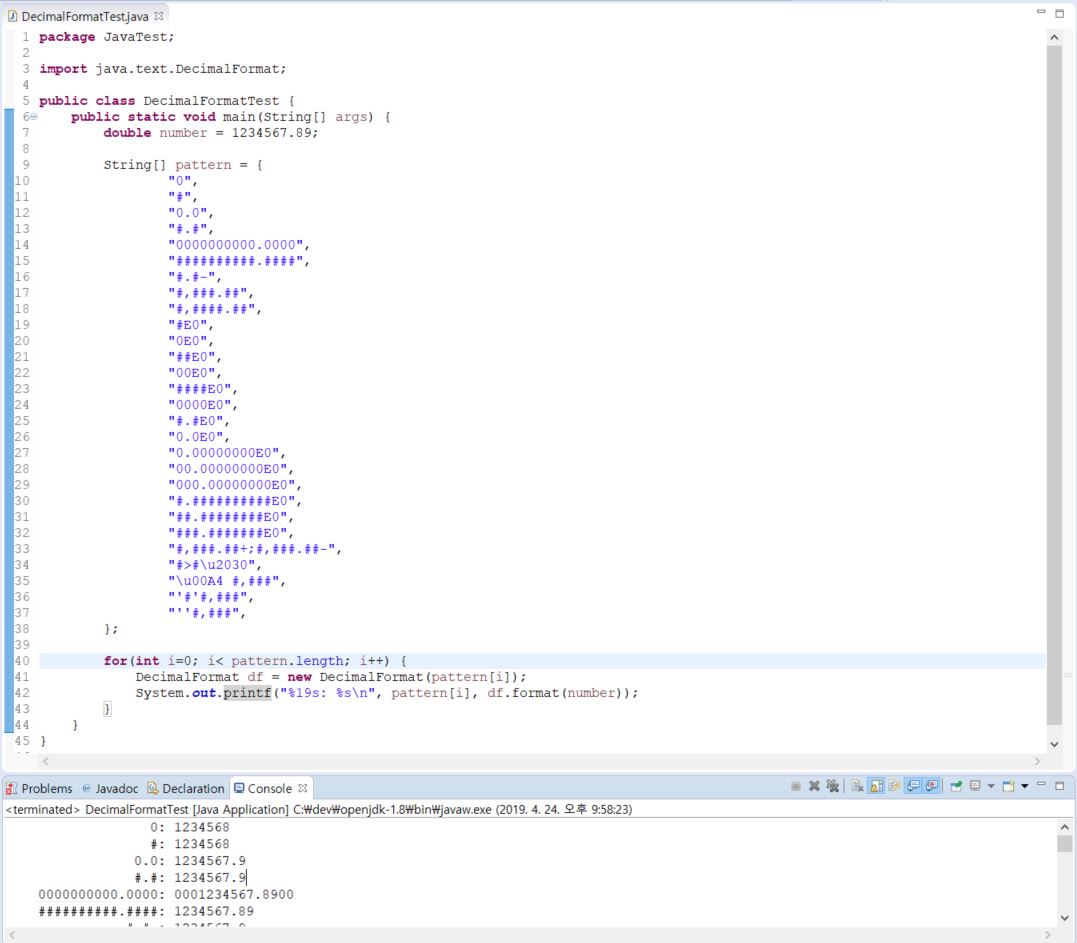Click Open Console icon
Screen dimensions: 1077x943
pos(1008,786)
